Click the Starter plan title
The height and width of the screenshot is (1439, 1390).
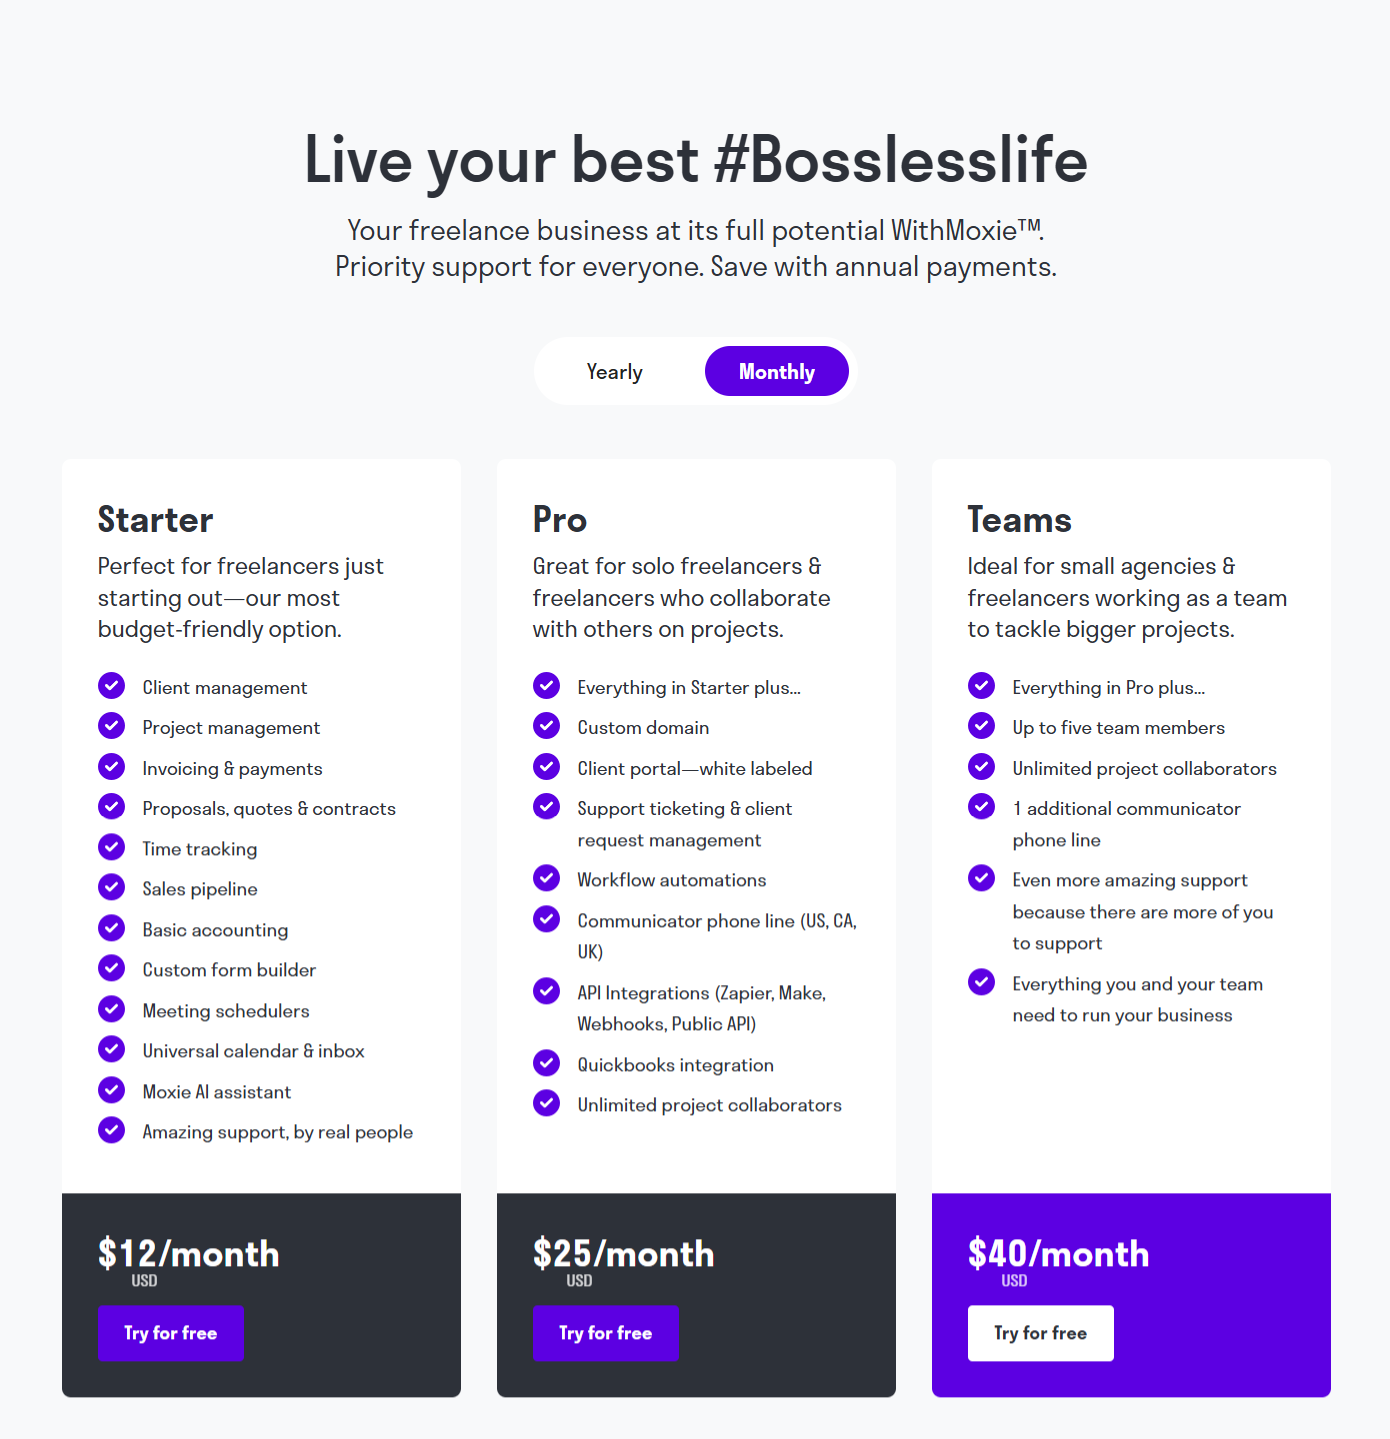(155, 520)
